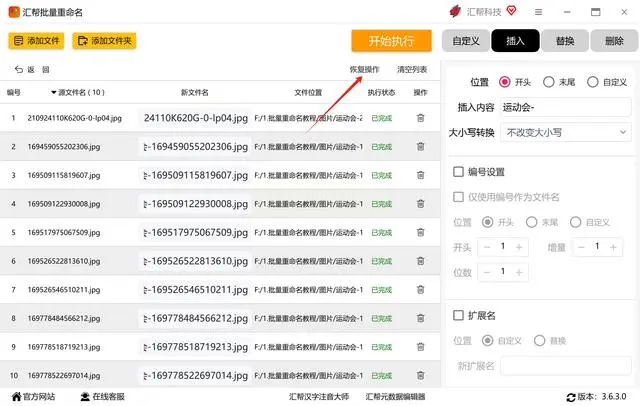Click source name 169526546510211.jpg
Image resolution: width=640 pixels, height=406 pixels.
pos(64,290)
